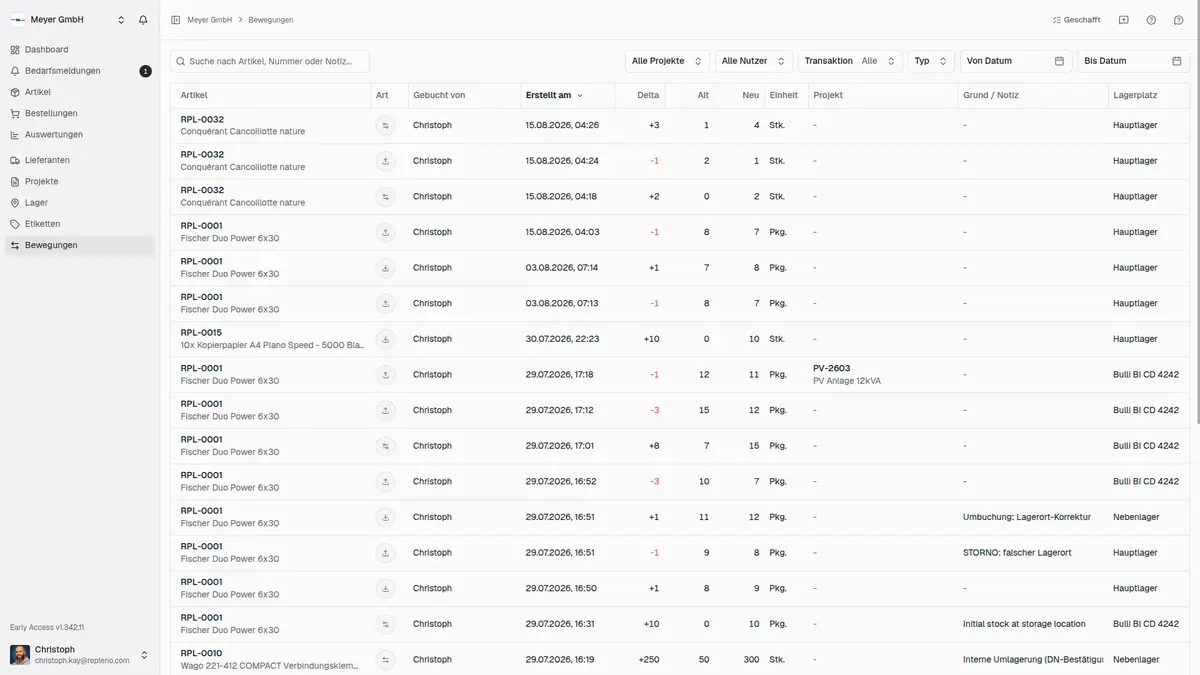The image size is (1200, 675).
Task: Open the Alle Projekte filter dropdown
Action: click(668, 61)
